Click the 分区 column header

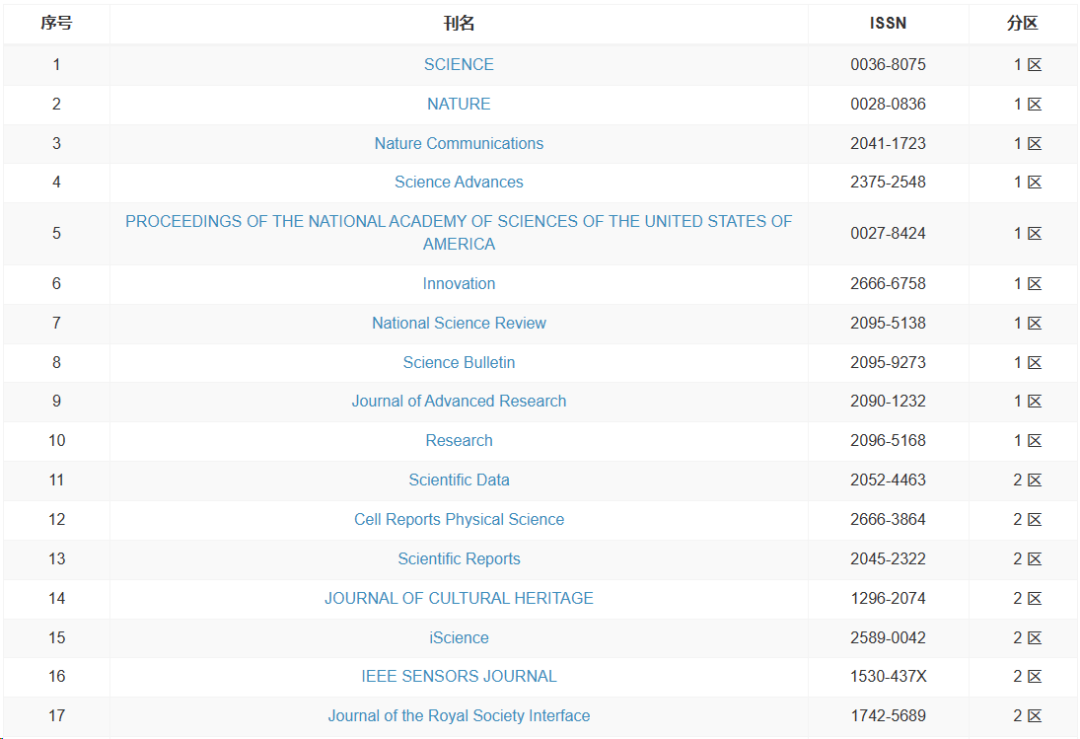click(x=1022, y=23)
